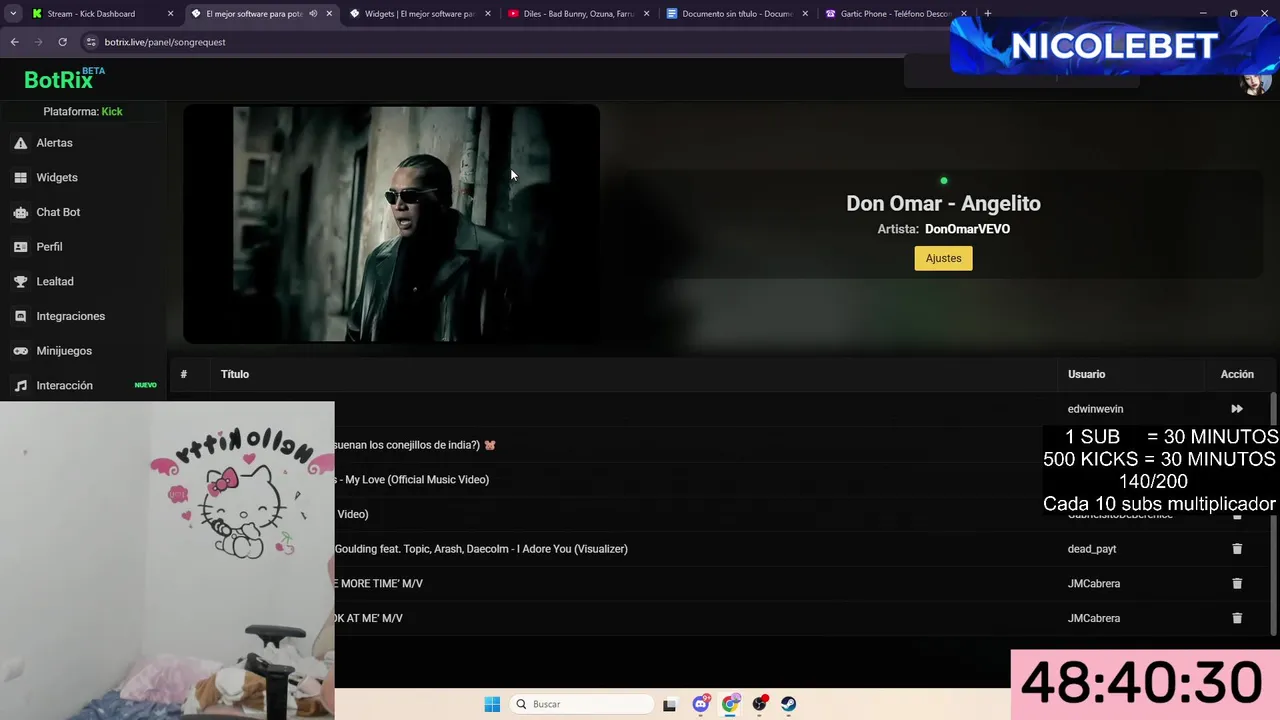Open a new browser tab

point(987,14)
